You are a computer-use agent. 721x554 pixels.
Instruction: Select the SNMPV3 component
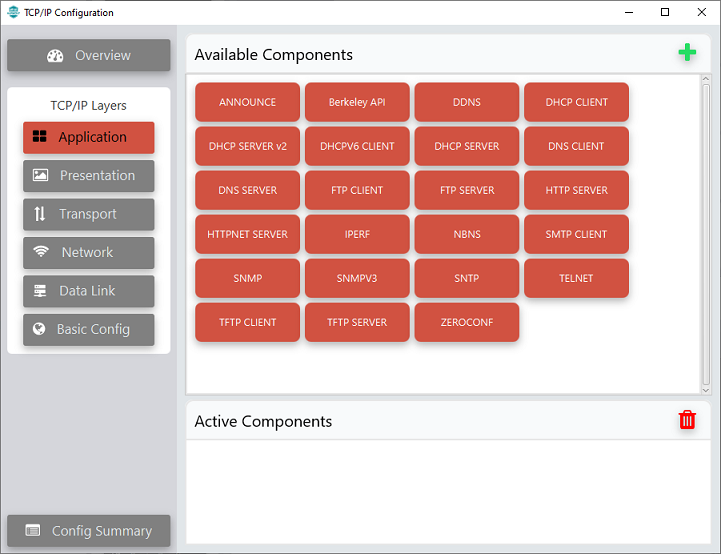coord(357,278)
